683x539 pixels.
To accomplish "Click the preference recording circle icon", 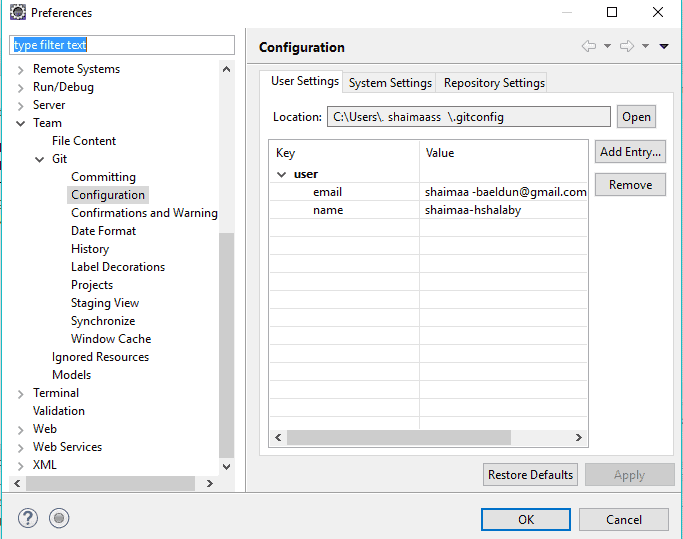I will pos(59,518).
